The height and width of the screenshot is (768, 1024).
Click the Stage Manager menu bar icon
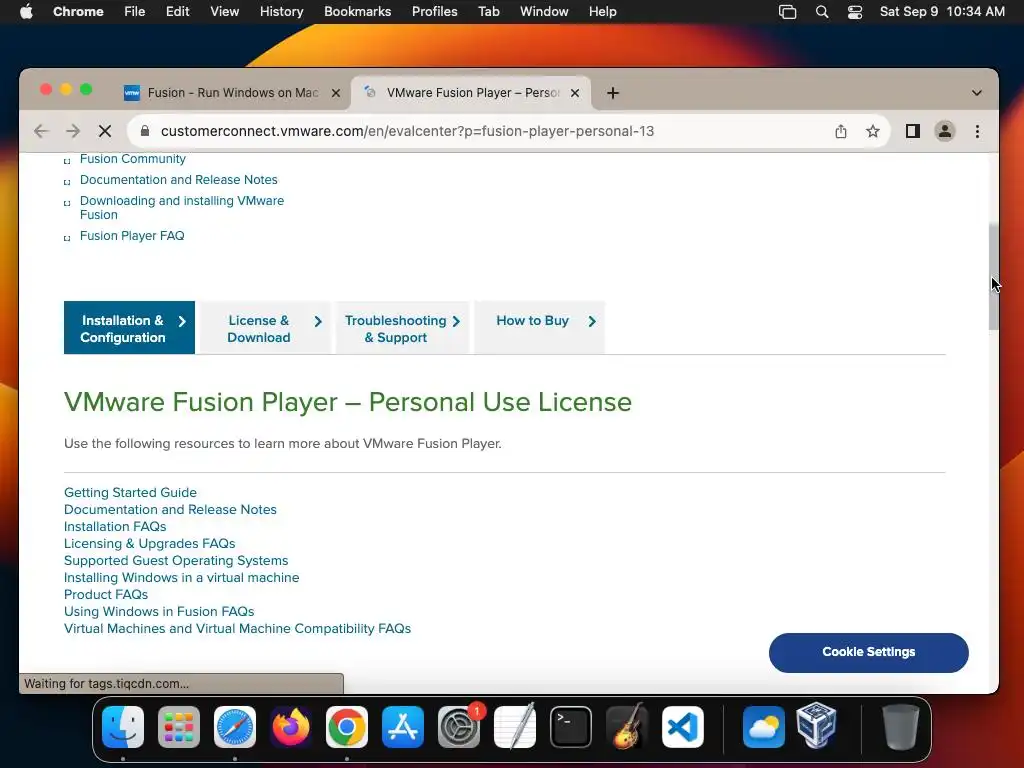click(788, 12)
